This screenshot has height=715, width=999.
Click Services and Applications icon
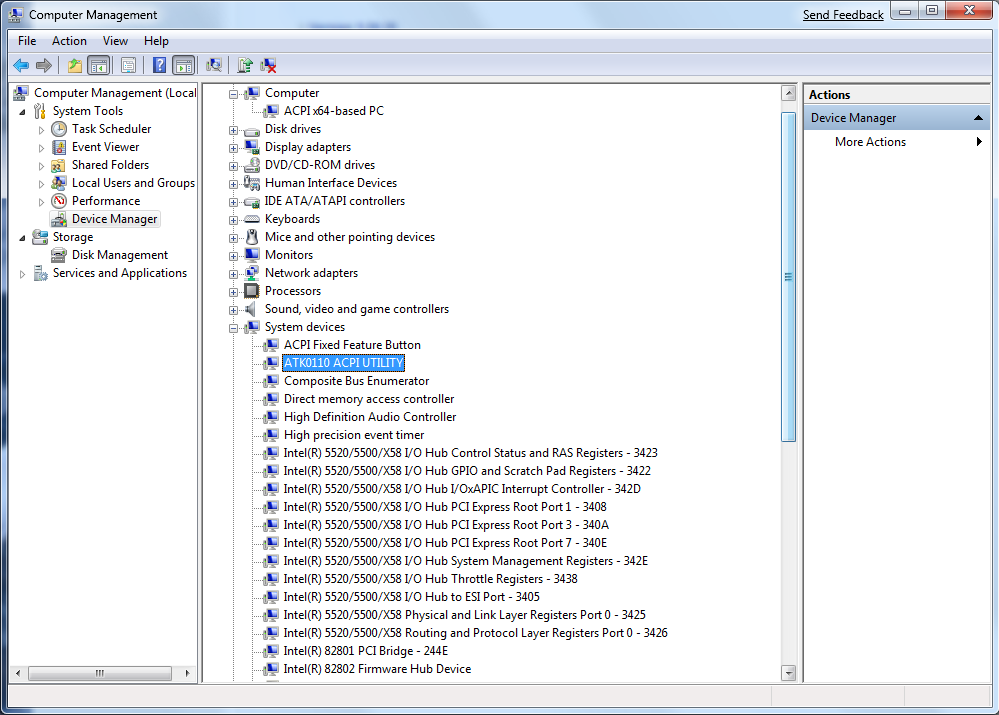coord(40,273)
